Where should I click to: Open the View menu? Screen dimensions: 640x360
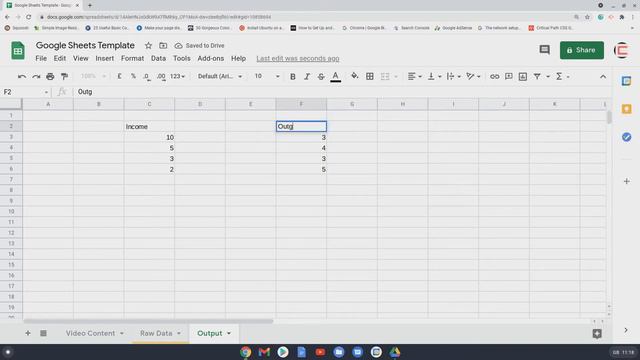(x=80, y=58)
